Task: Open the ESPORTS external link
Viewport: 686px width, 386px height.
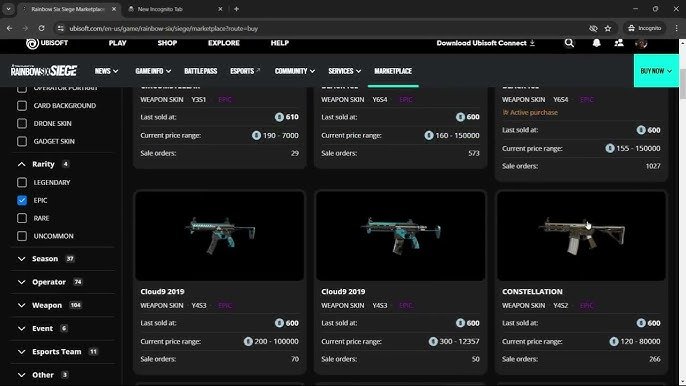Action: click(245, 71)
